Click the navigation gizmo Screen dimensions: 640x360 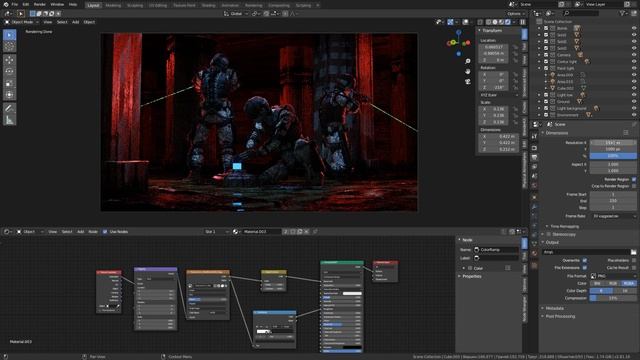point(458,42)
